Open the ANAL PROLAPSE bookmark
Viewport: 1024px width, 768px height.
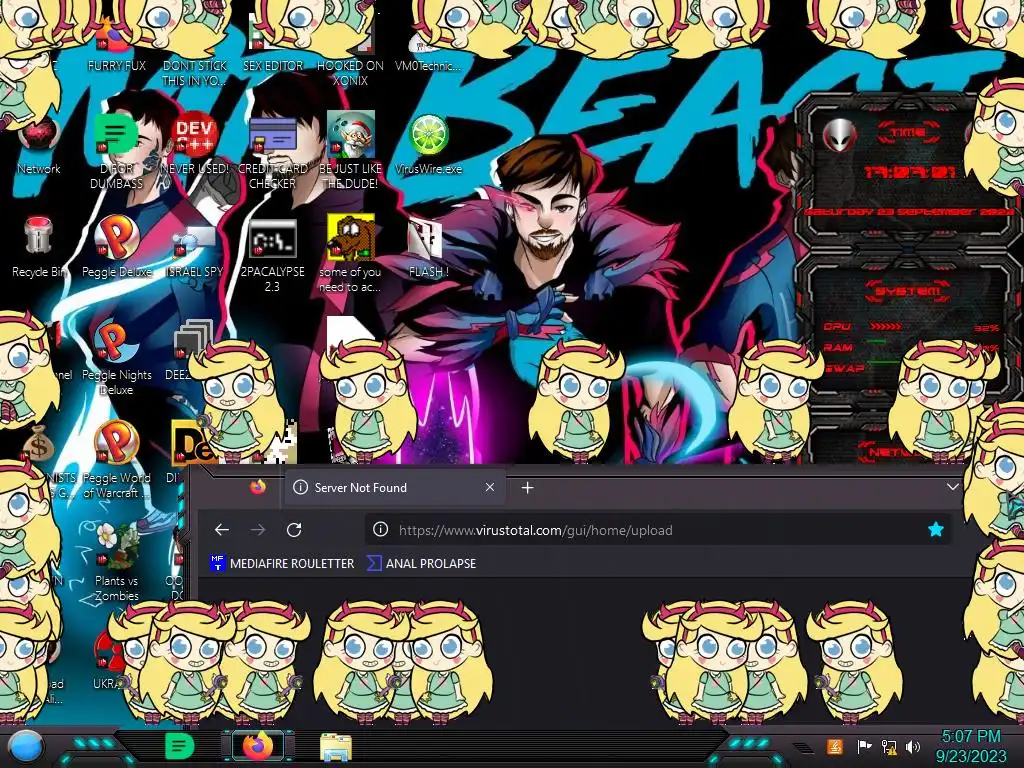[x=422, y=563]
